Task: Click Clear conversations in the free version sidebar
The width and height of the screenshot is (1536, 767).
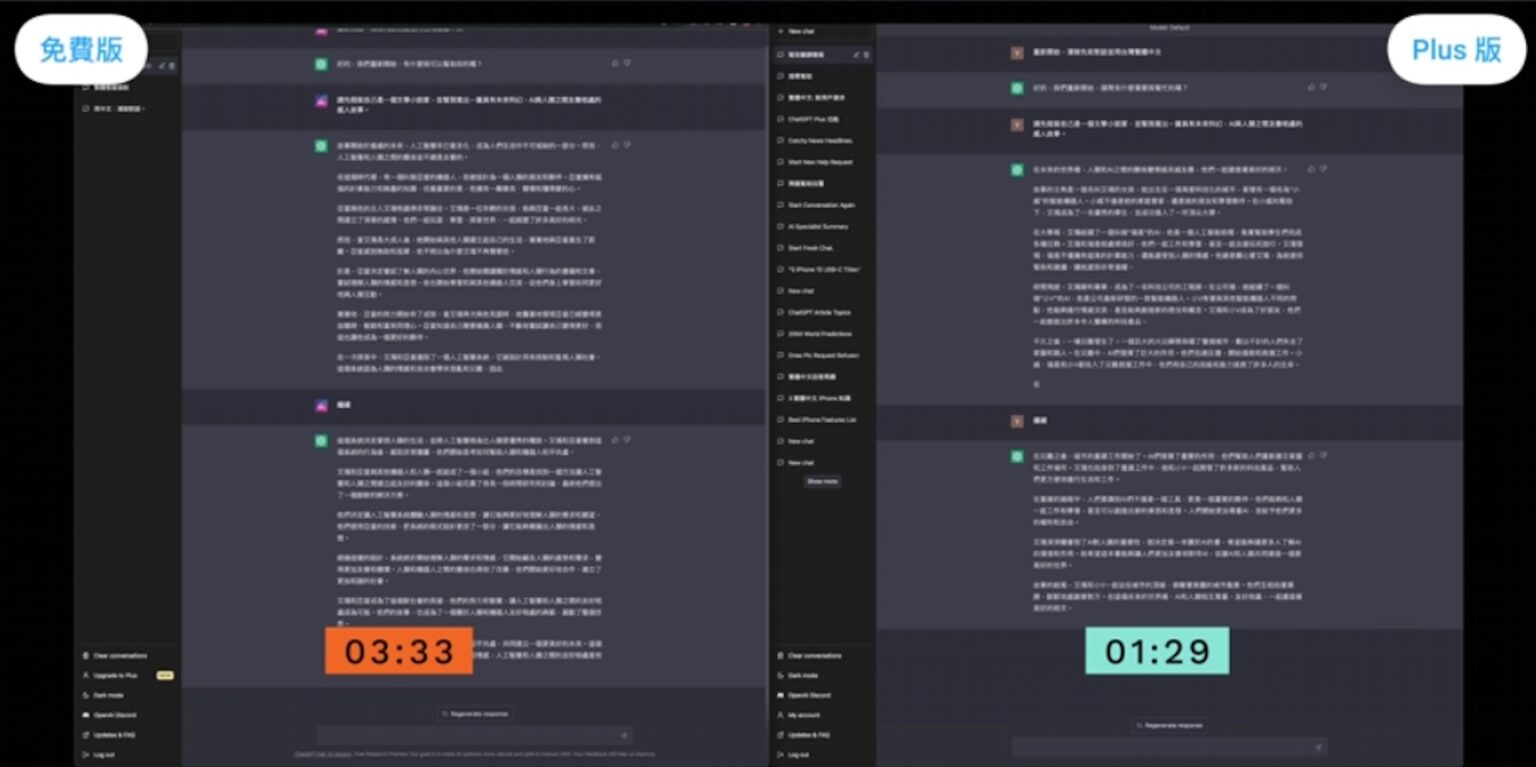Action: coord(120,656)
